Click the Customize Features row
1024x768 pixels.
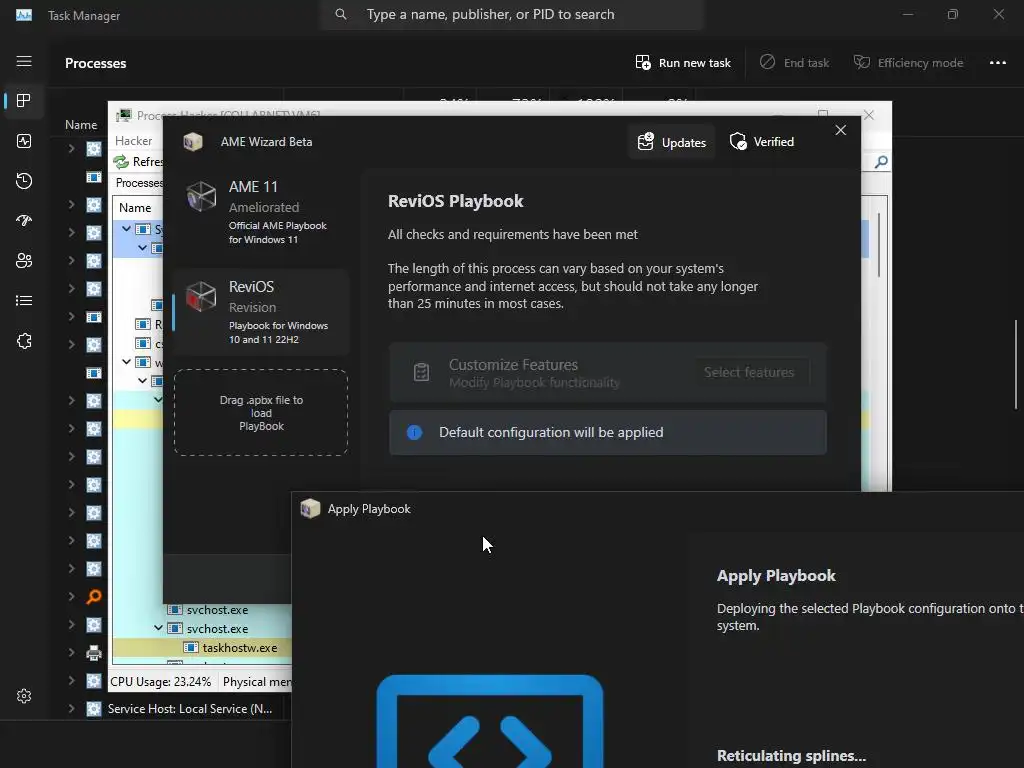607,372
